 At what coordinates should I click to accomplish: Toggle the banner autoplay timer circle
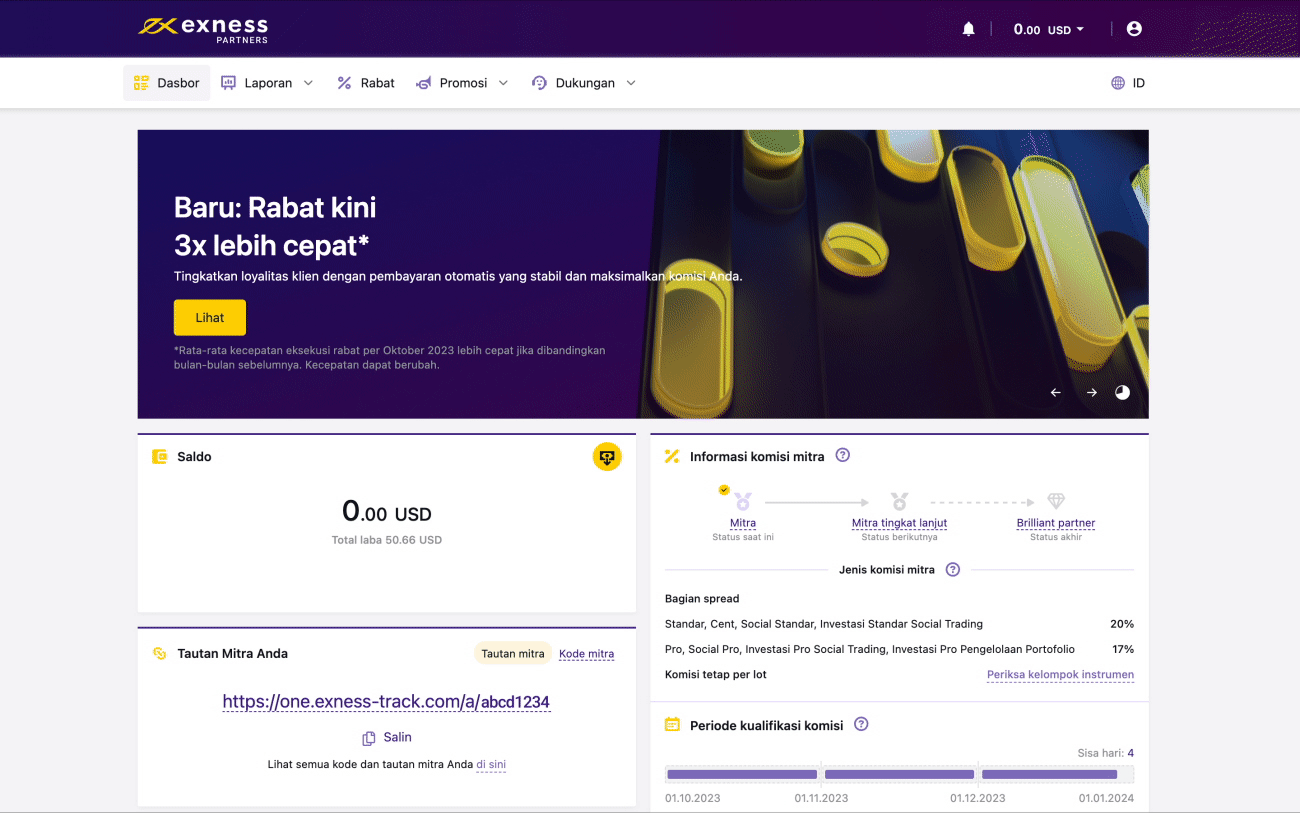[x=1122, y=393]
